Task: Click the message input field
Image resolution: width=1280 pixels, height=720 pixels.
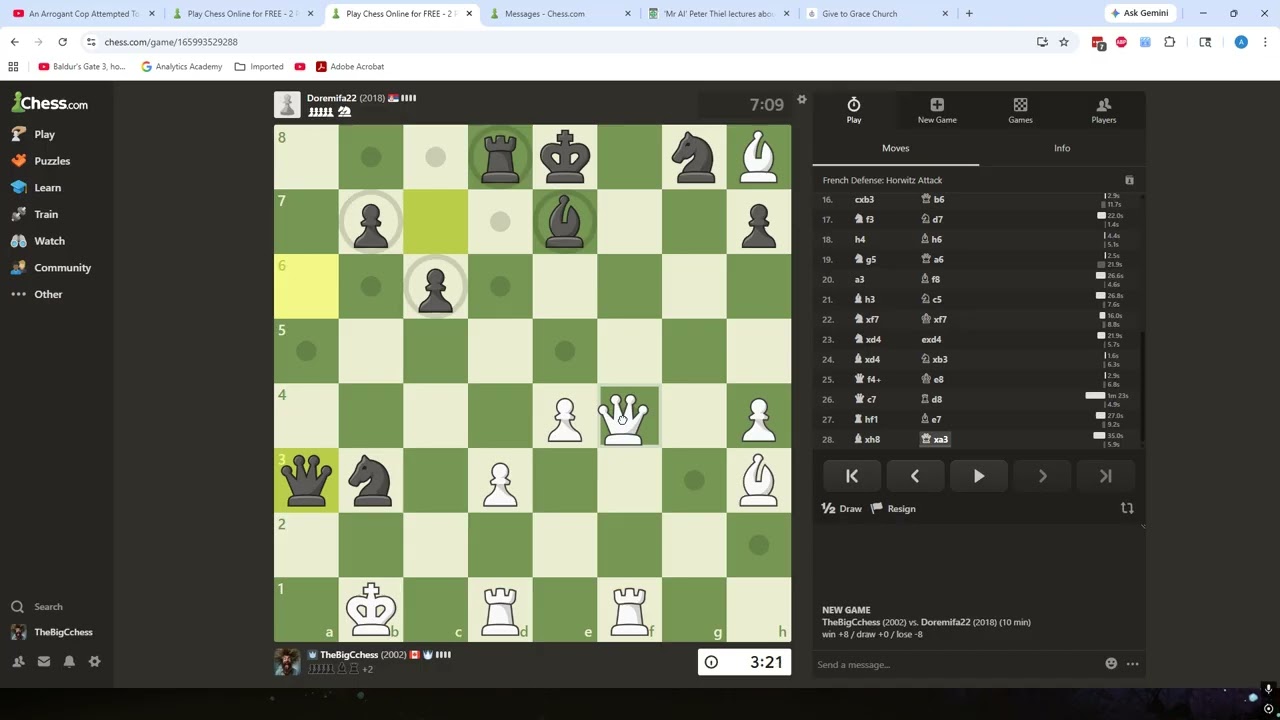Action: pyautogui.click(x=958, y=665)
